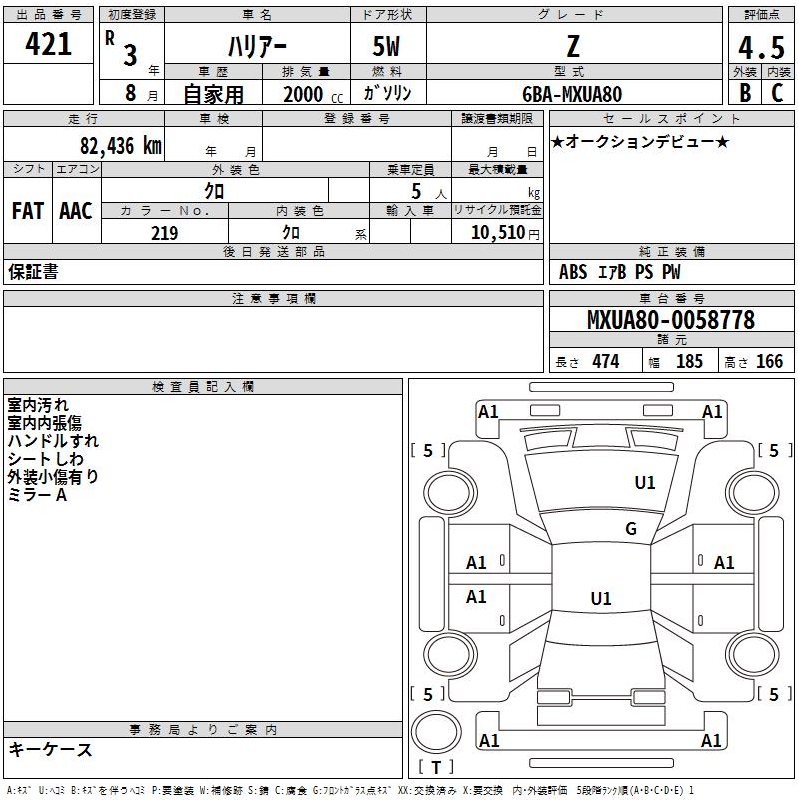Screen dimensions: 798x800
Task: Select the color number 219
Action: coord(164,233)
